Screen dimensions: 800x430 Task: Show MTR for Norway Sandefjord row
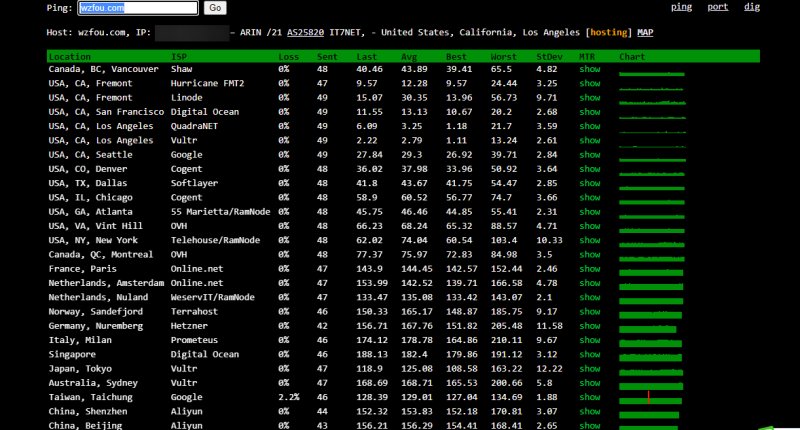coord(589,312)
